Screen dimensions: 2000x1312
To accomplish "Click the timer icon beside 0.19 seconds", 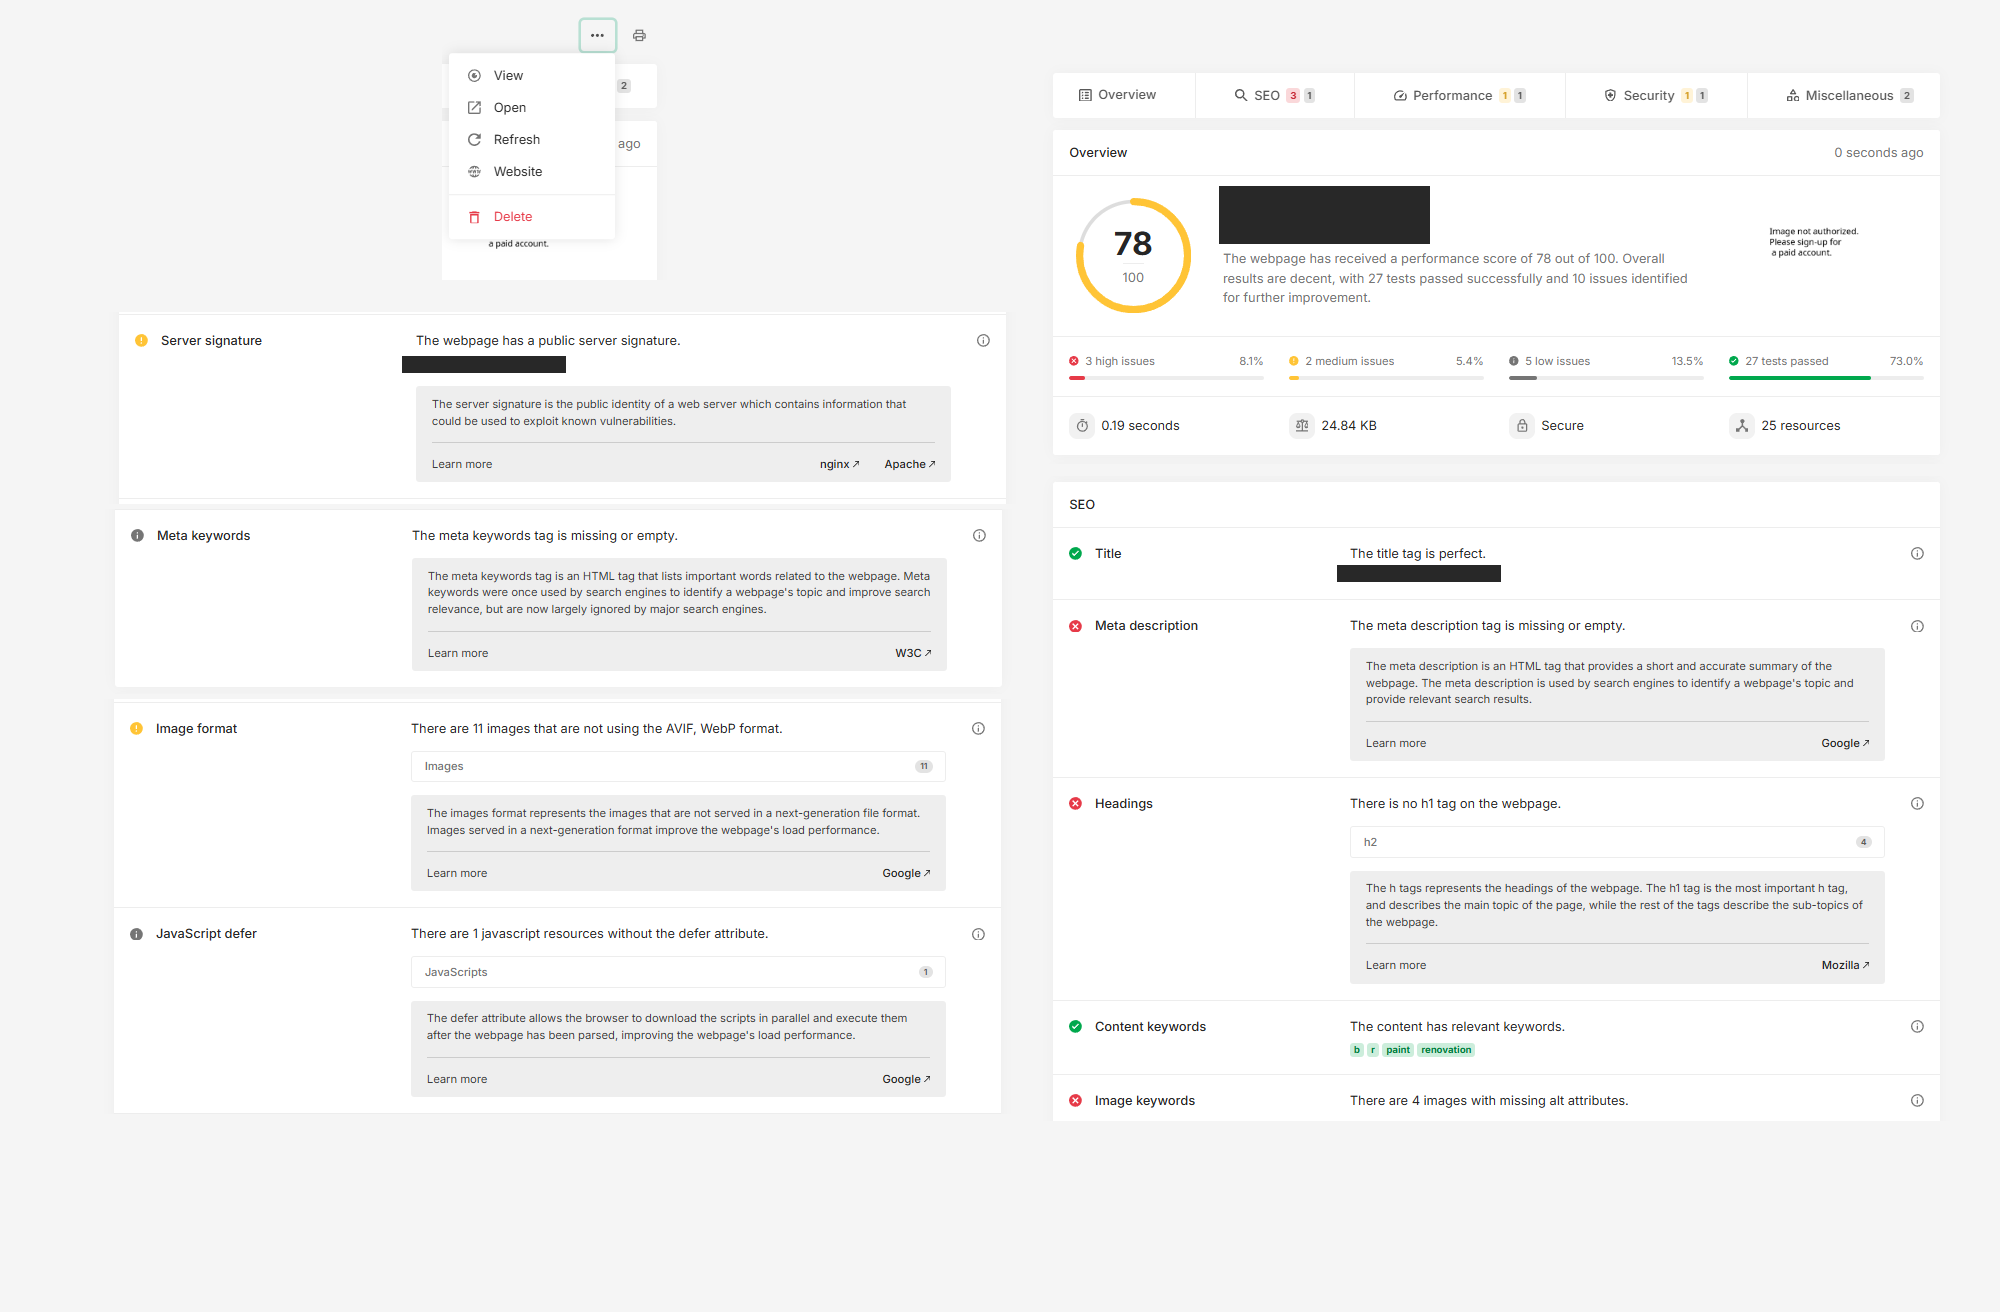I will [1082, 425].
